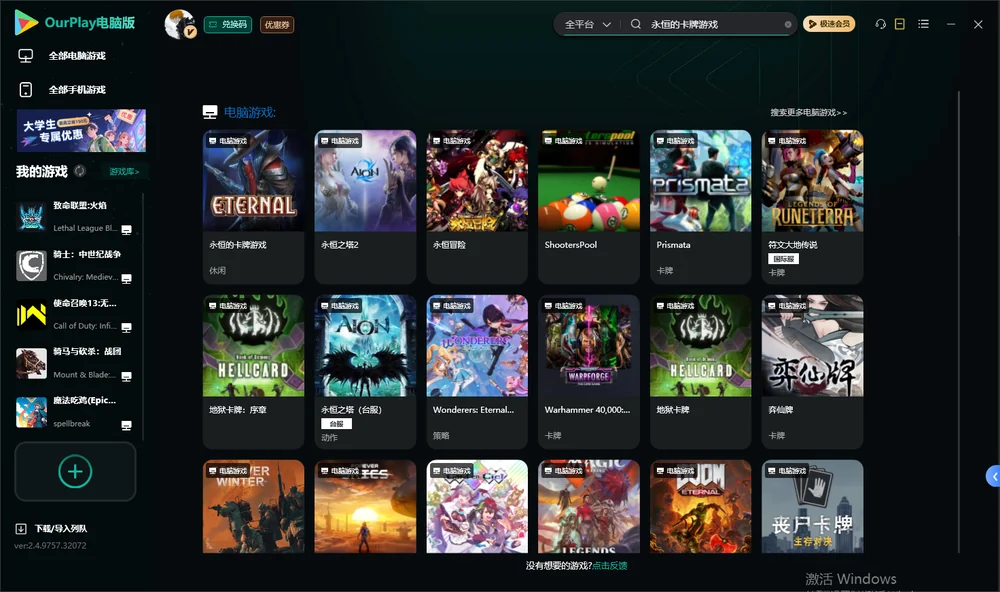
Task: Click the 点击反馈 feedback link
Action: click(x=610, y=565)
